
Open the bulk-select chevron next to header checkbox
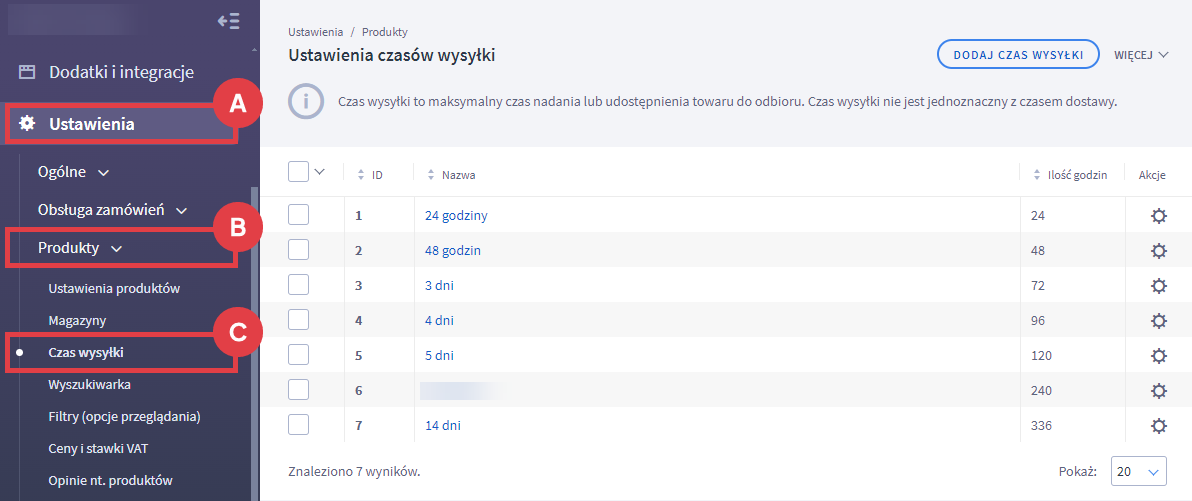click(319, 172)
